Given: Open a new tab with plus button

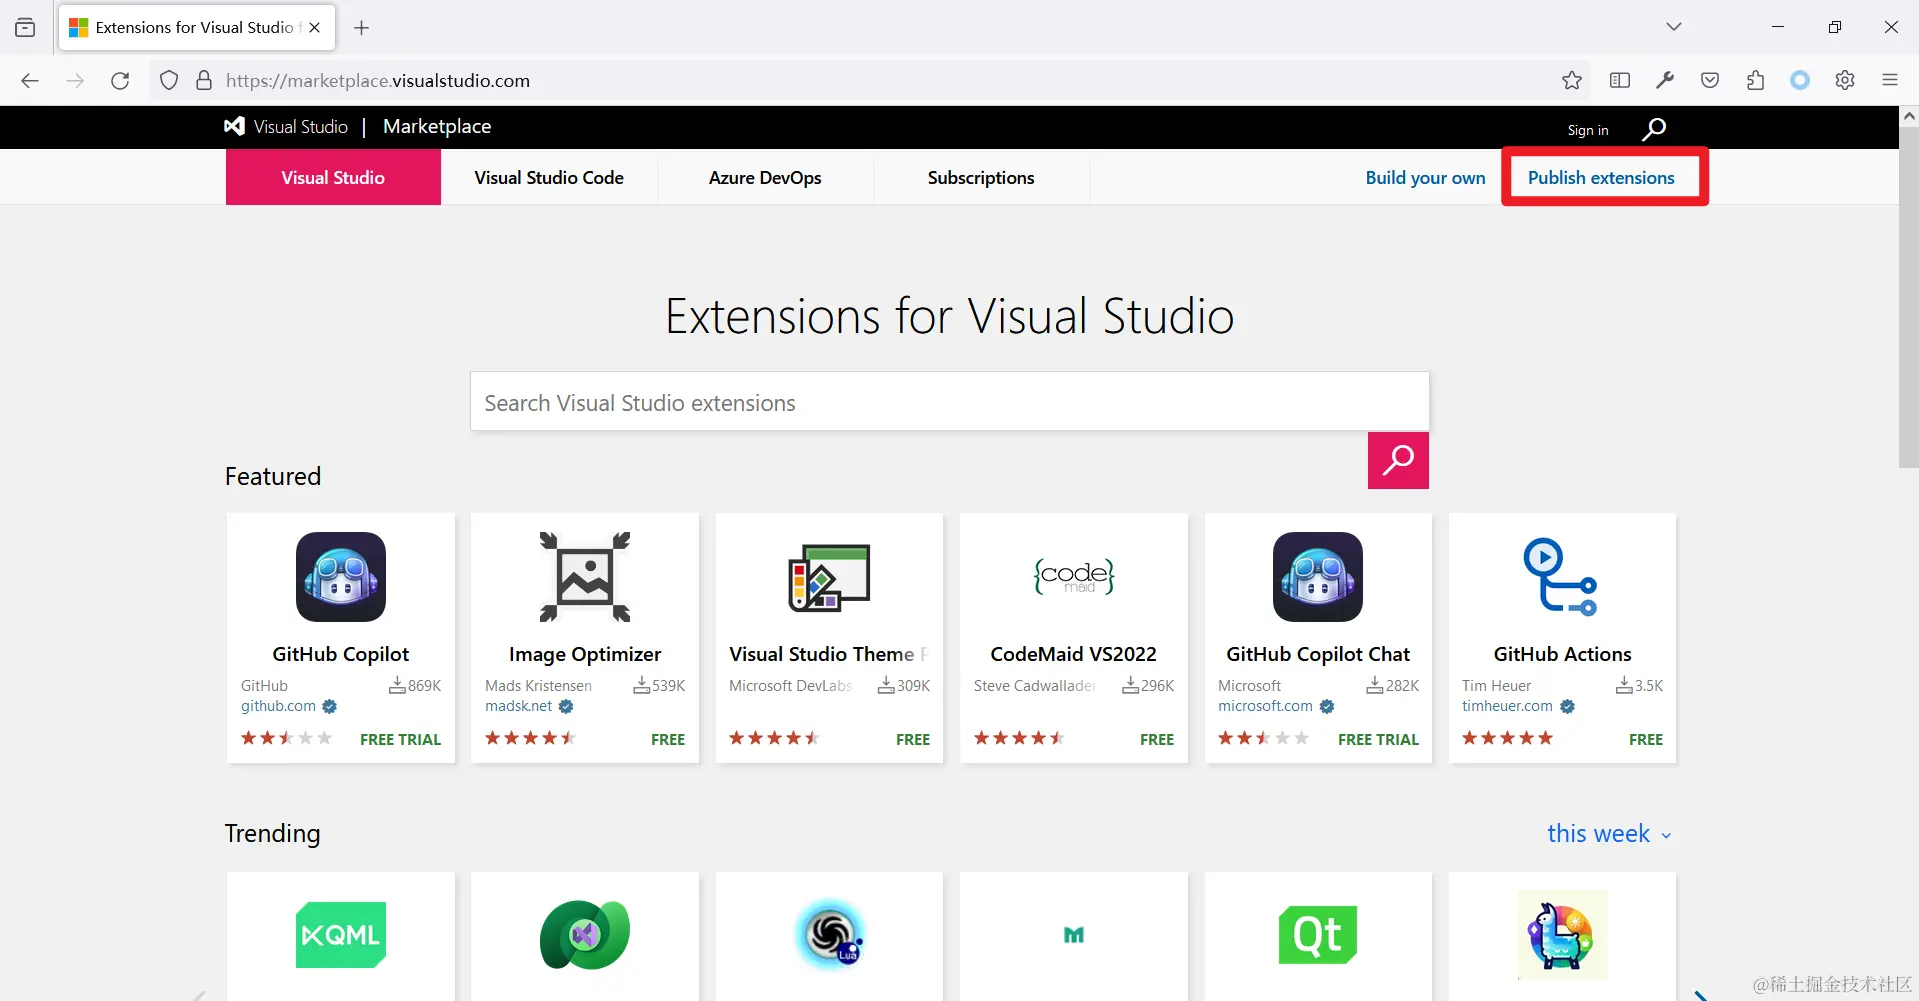Looking at the screenshot, I should [362, 28].
